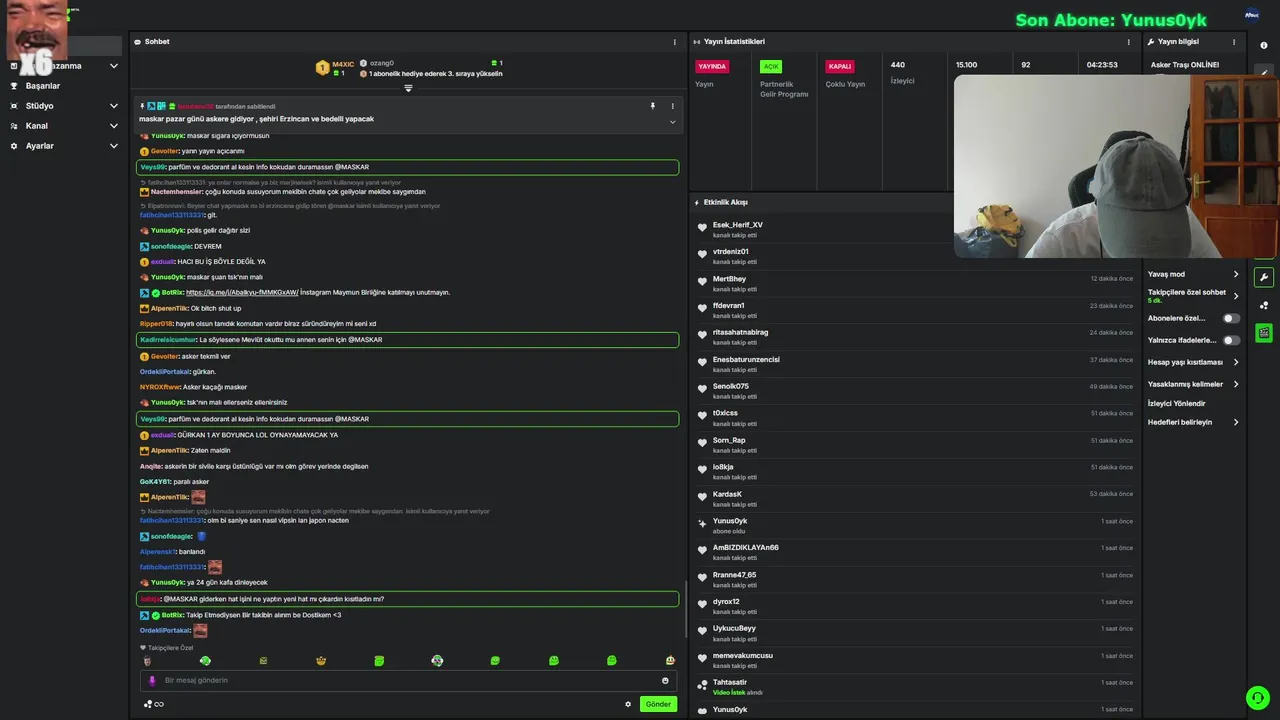Click the 04:23:53 stream duration stat
The width and height of the screenshot is (1280, 720).
1102,65
